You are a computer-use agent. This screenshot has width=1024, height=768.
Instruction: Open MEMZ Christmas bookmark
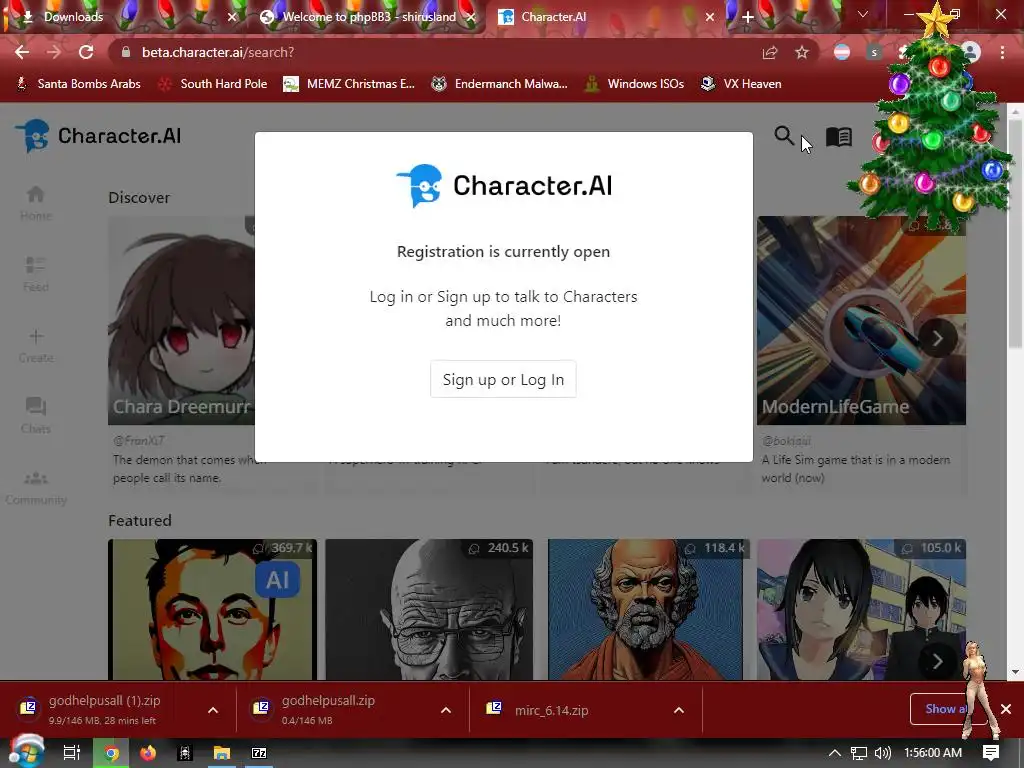point(349,84)
